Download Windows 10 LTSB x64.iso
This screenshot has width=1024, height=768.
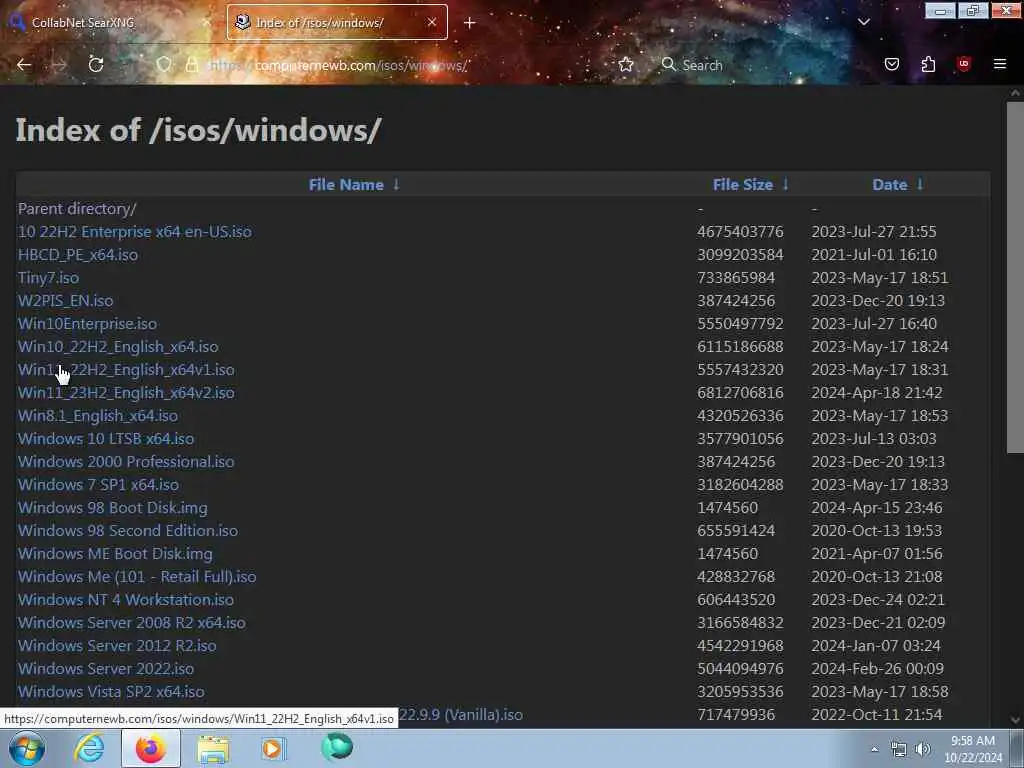click(106, 439)
